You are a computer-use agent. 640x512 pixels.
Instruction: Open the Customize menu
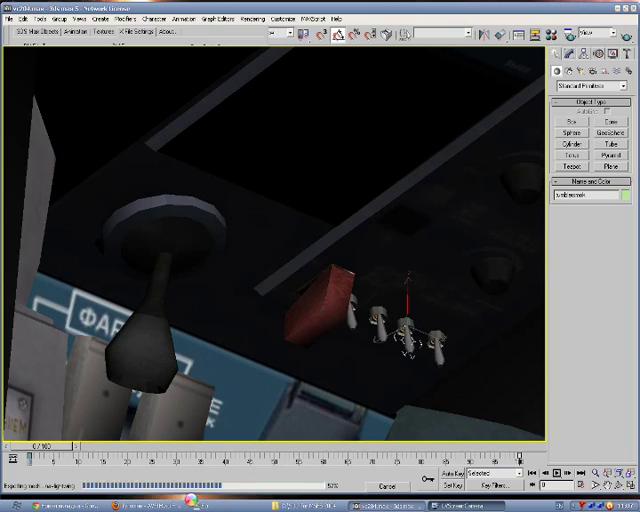pos(282,19)
